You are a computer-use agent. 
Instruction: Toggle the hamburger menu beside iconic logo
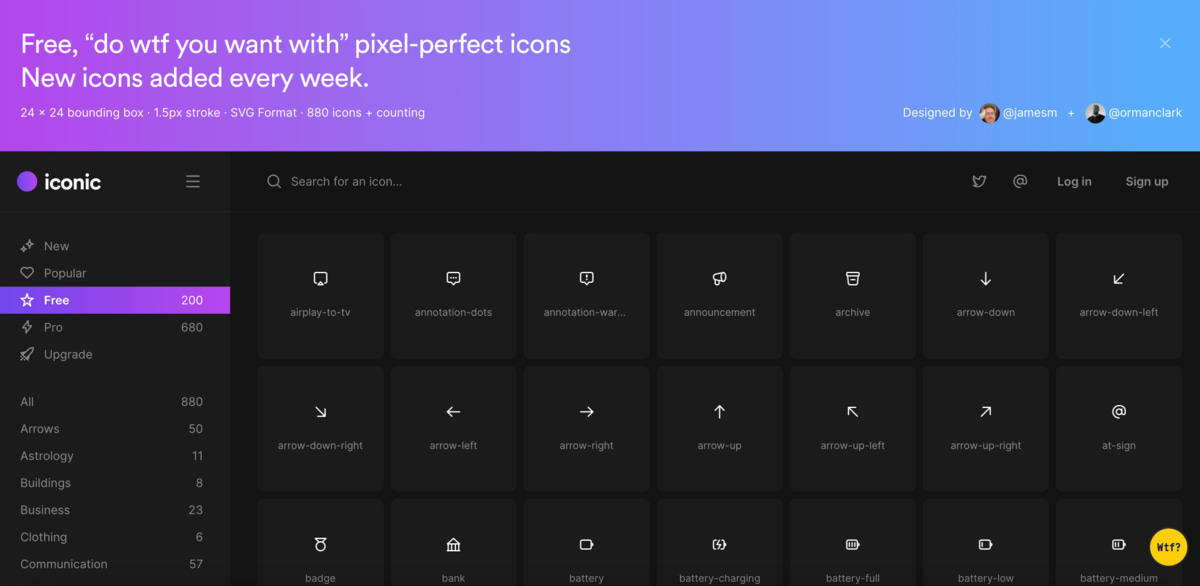tap(193, 181)
